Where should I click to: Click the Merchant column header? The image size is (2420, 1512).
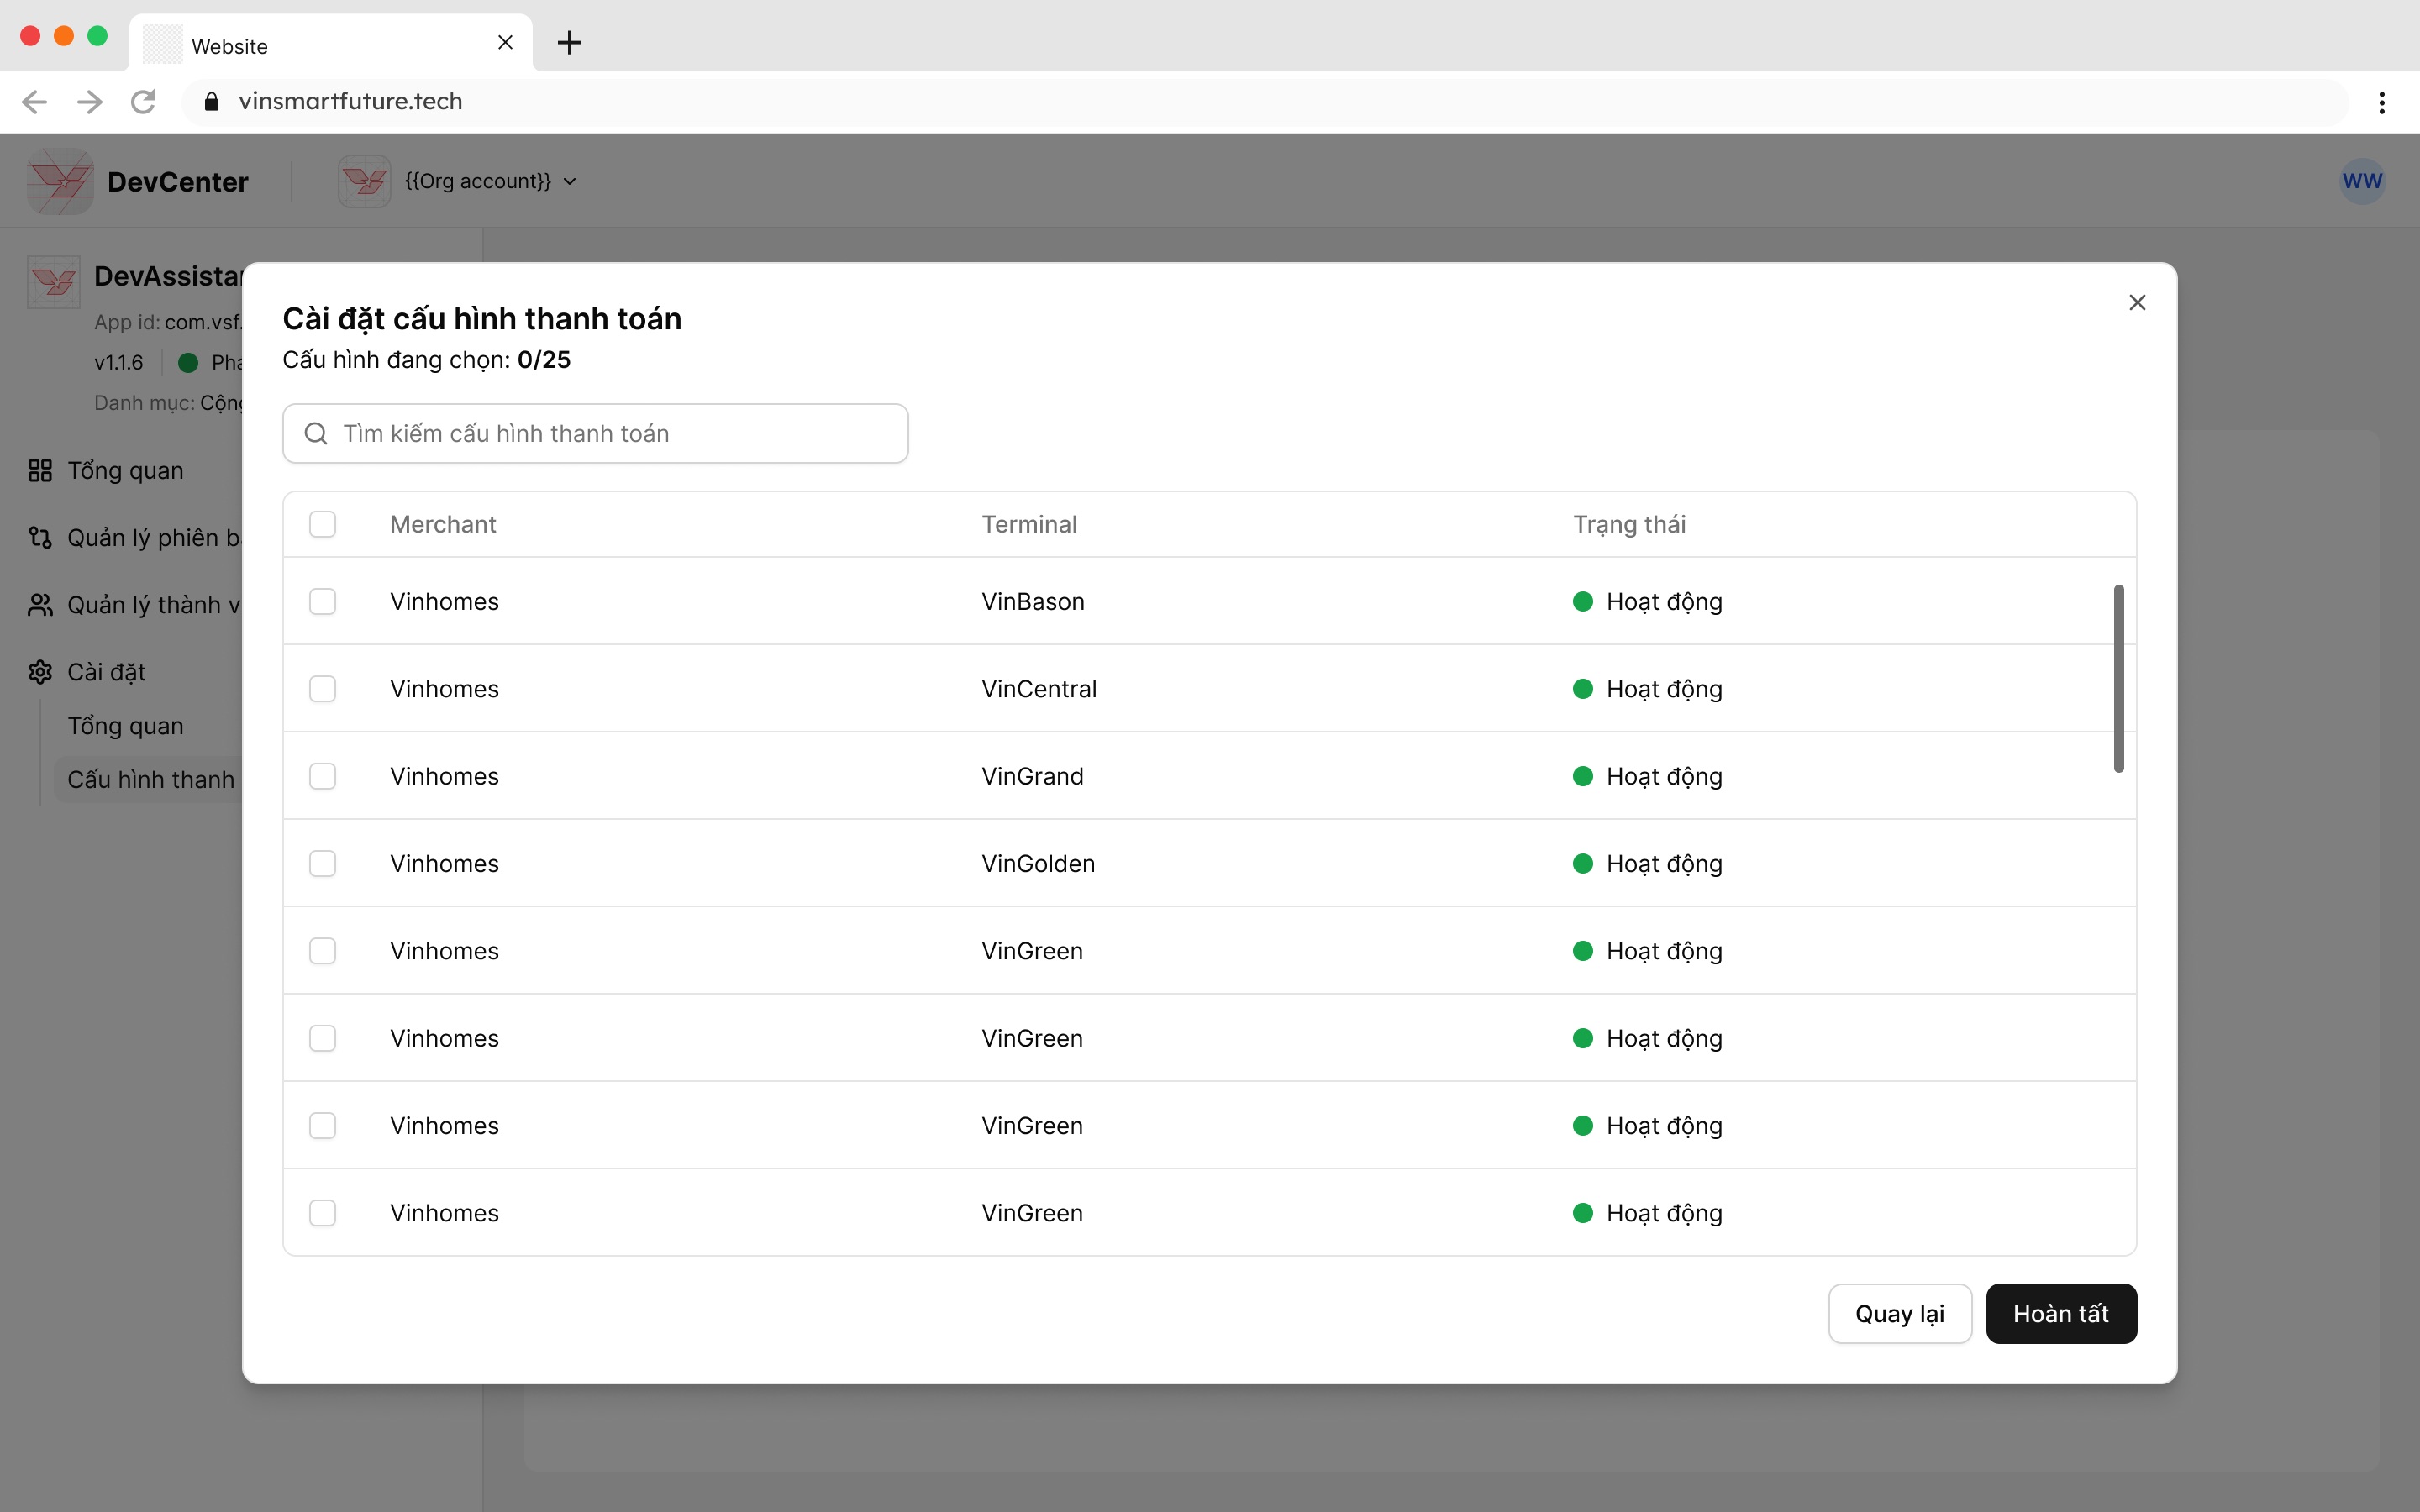pyautogui.click(x=443, y=524)
